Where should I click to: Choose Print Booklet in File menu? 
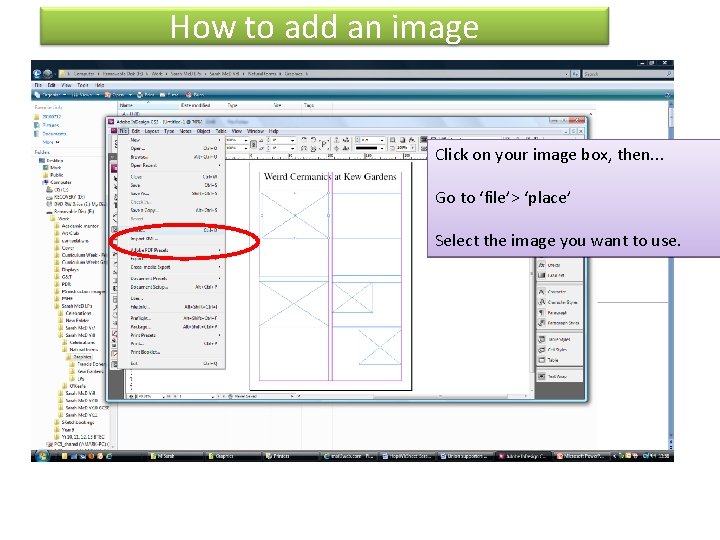174,352
